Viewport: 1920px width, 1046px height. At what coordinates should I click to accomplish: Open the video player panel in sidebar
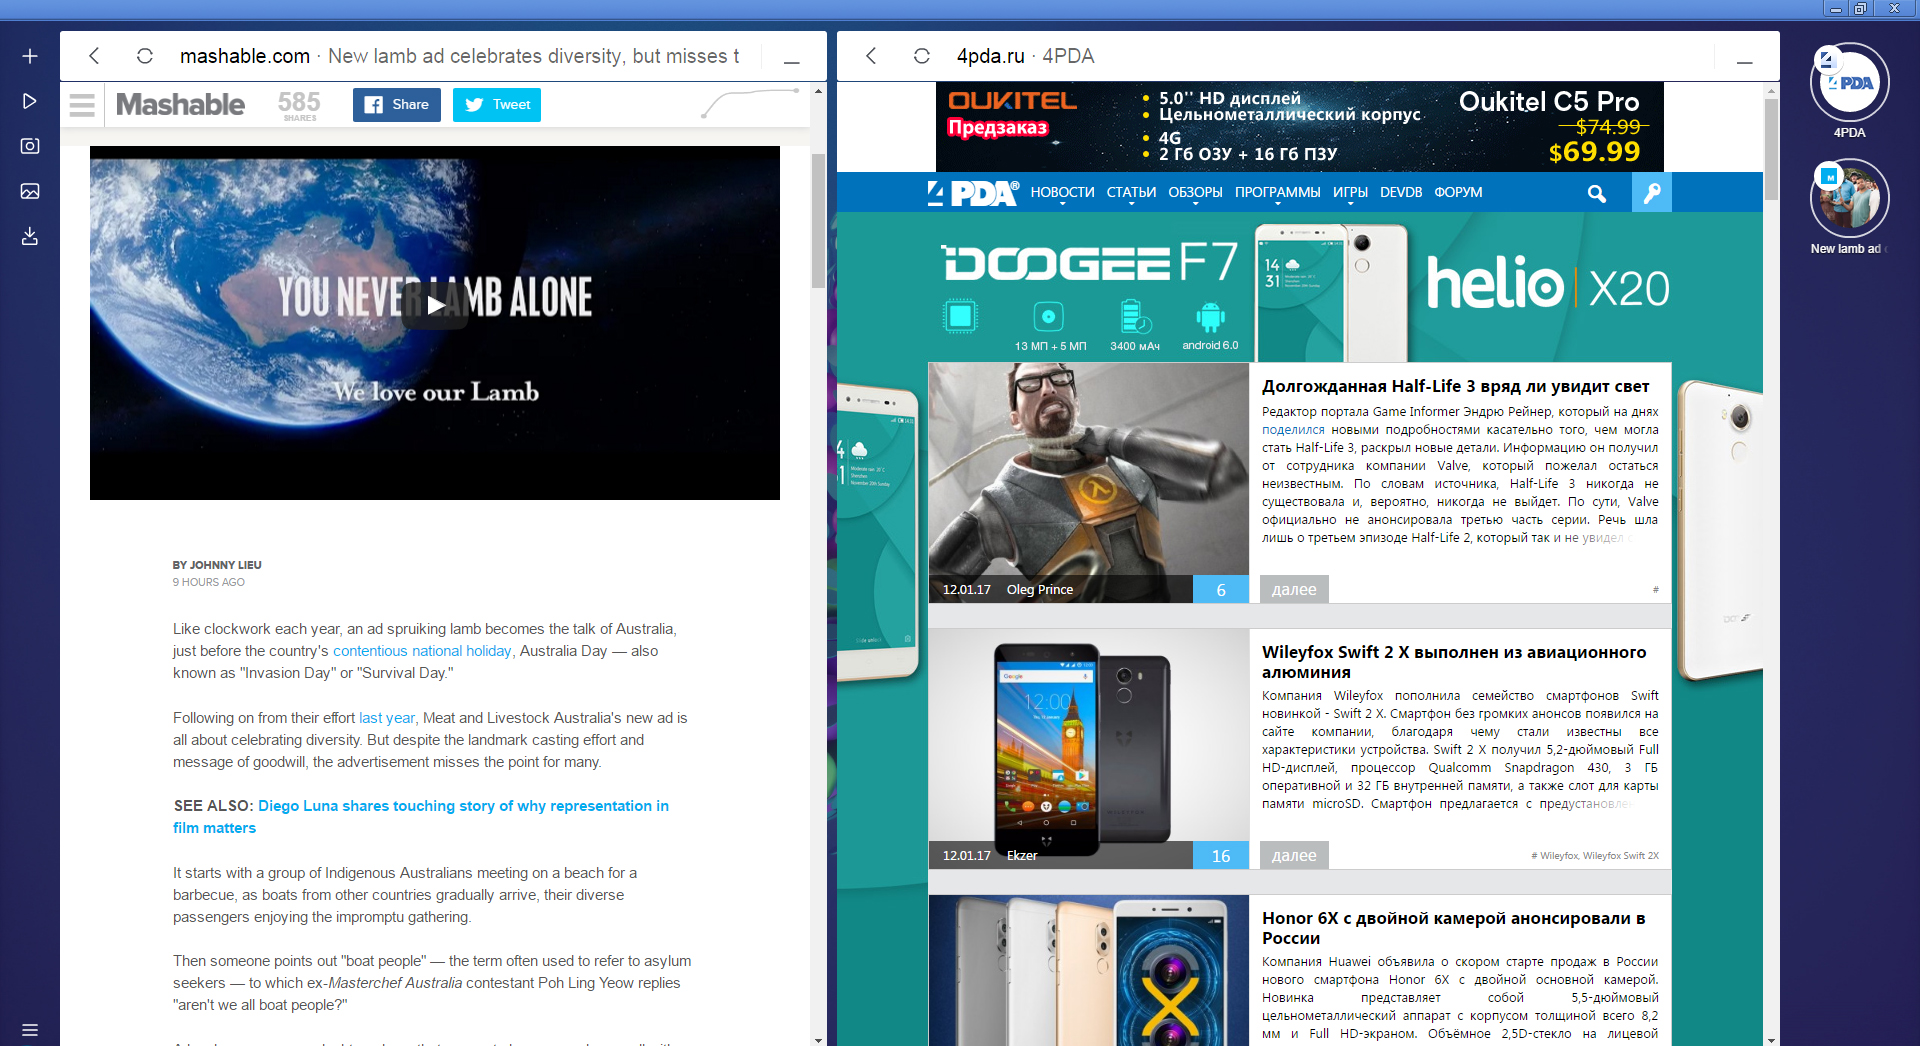30,101
